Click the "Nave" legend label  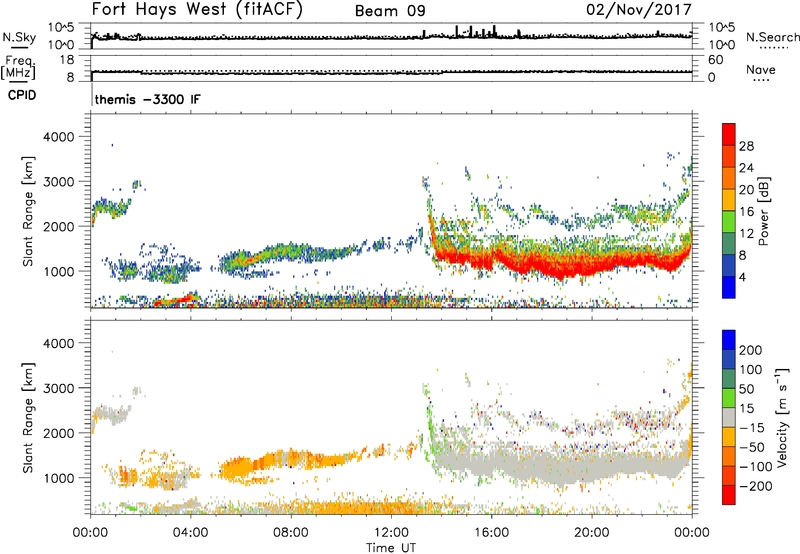click(761, 69)
